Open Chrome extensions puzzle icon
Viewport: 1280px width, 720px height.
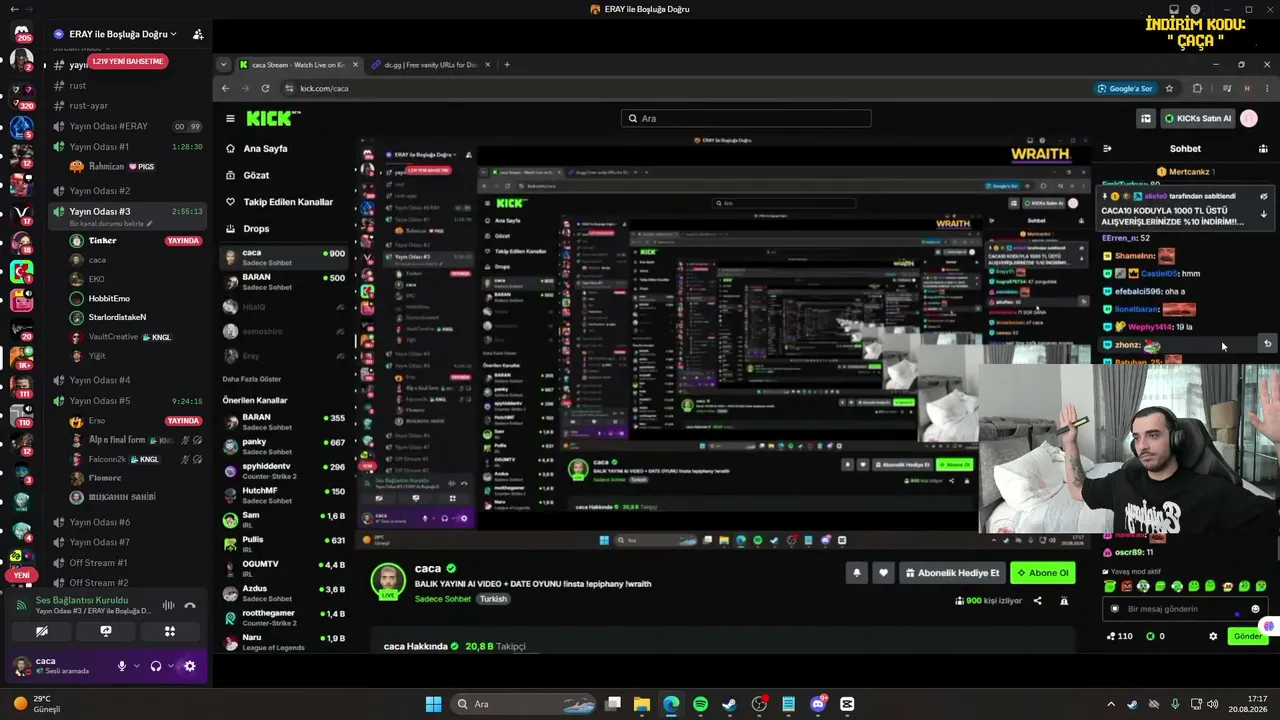click(x=1197, y=88)
